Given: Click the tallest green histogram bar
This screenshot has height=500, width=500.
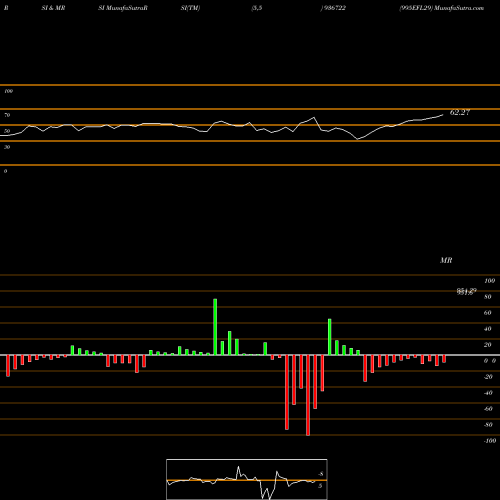Looking at the screenshot, I should [x=215, y=327].
